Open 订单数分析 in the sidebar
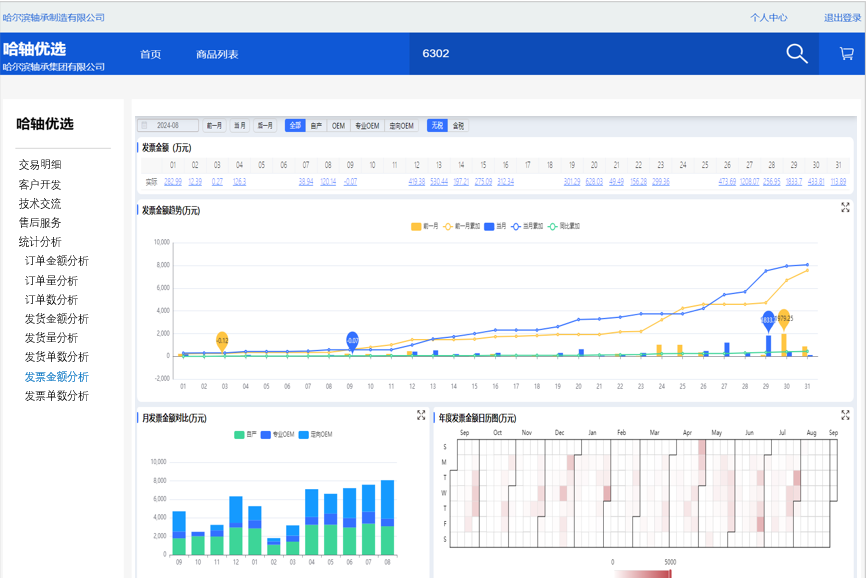 51,300
